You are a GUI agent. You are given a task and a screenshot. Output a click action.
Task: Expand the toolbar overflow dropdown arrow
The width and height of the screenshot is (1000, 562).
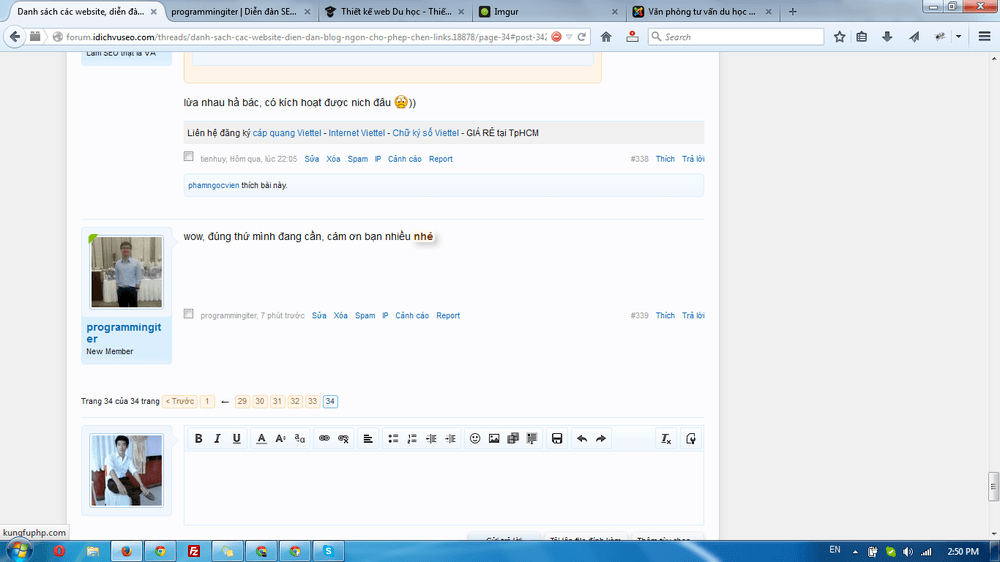pyautogui.click(x=959, y=37)
